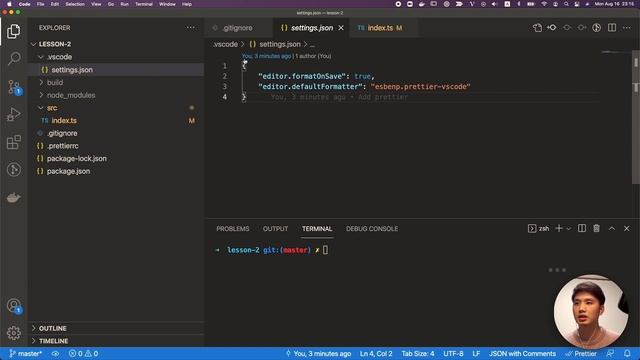Collapse the src folder
Image resolution: width=640 pixels, height=360 pixels.
(41, 108)
